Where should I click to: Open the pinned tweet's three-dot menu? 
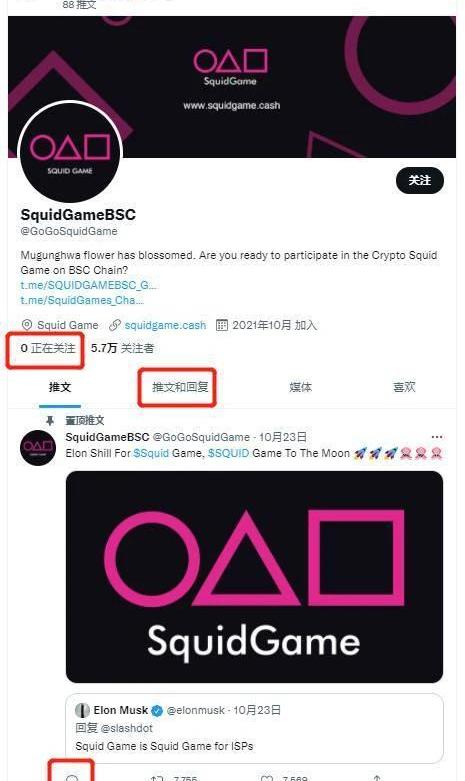437,437
